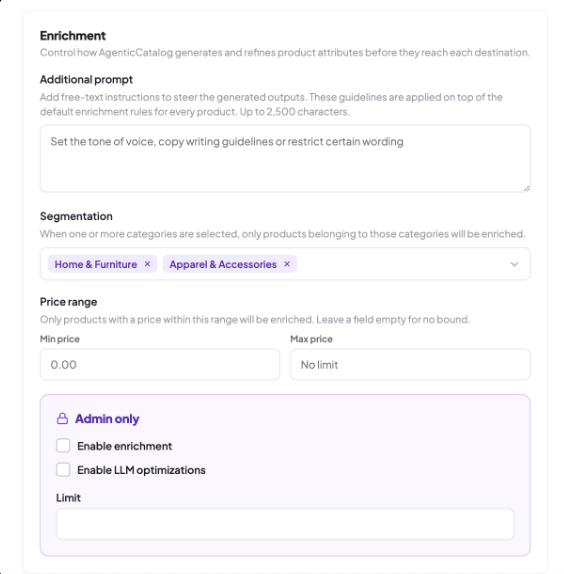Click the Max price label
Screen dimensions: 564x574
pos(311,339)
